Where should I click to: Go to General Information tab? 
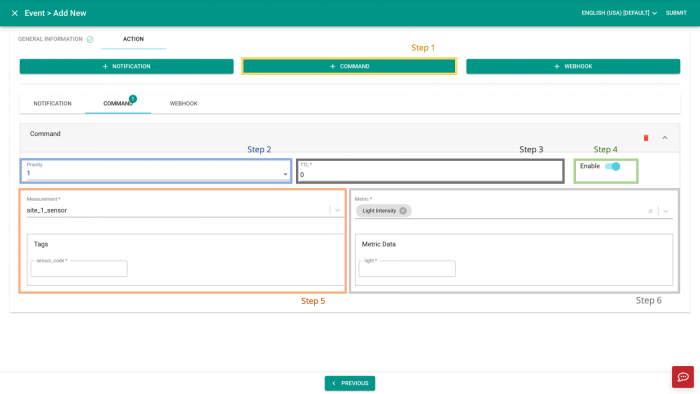click(x=50, y=39)
